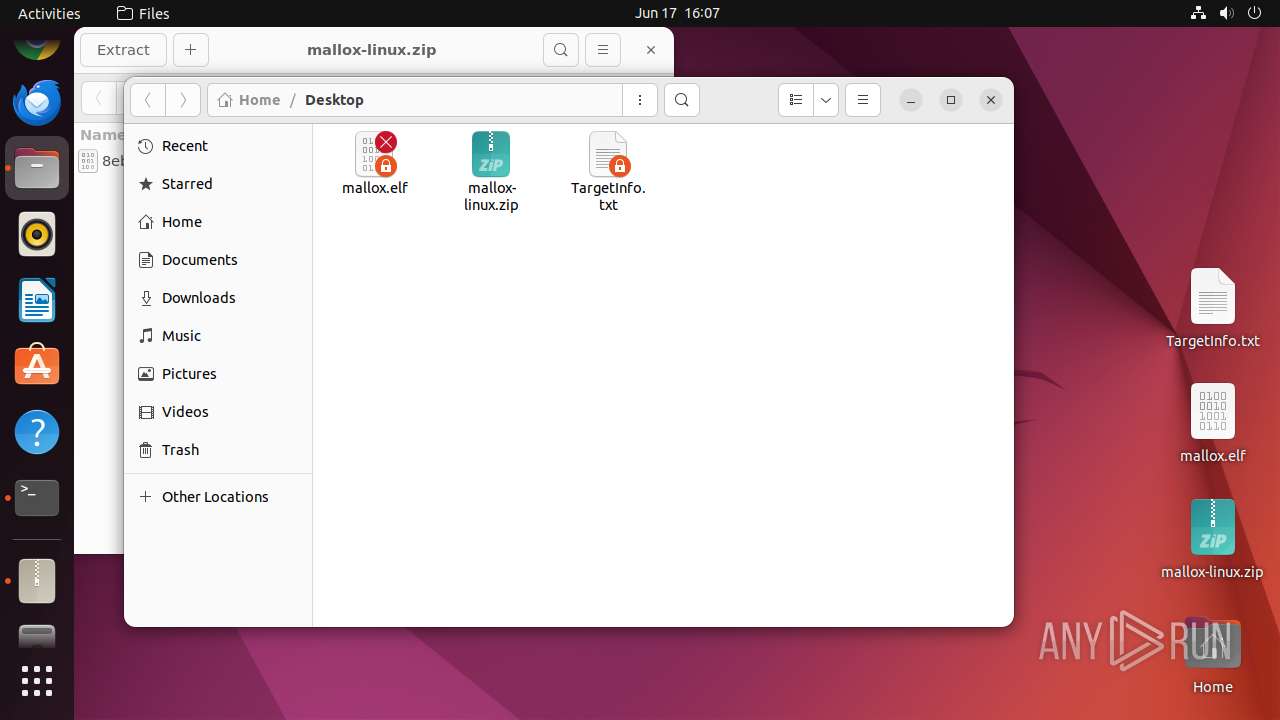1280x720 pixels.
Task: Click Home in the path bar
Action: (x=249, y=100)
